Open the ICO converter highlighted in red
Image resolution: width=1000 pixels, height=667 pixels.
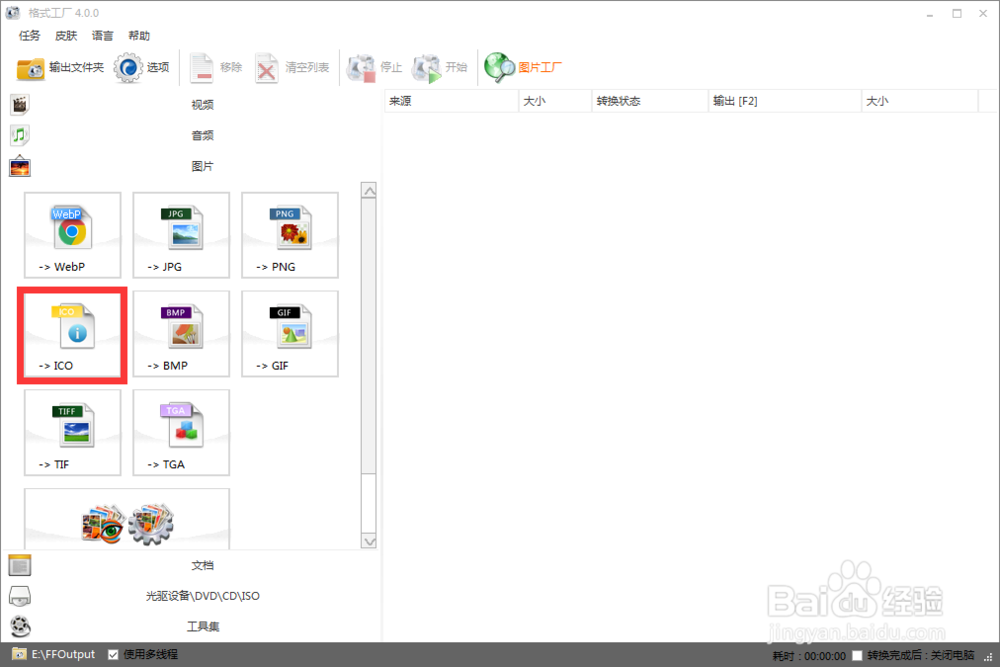tap(72, 334)
